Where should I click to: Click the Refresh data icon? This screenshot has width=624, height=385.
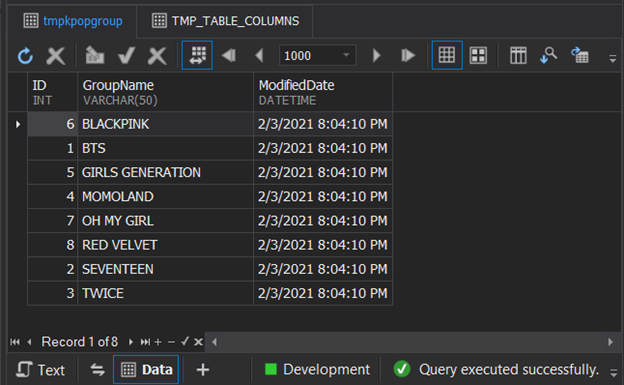[x=25, y=56]
